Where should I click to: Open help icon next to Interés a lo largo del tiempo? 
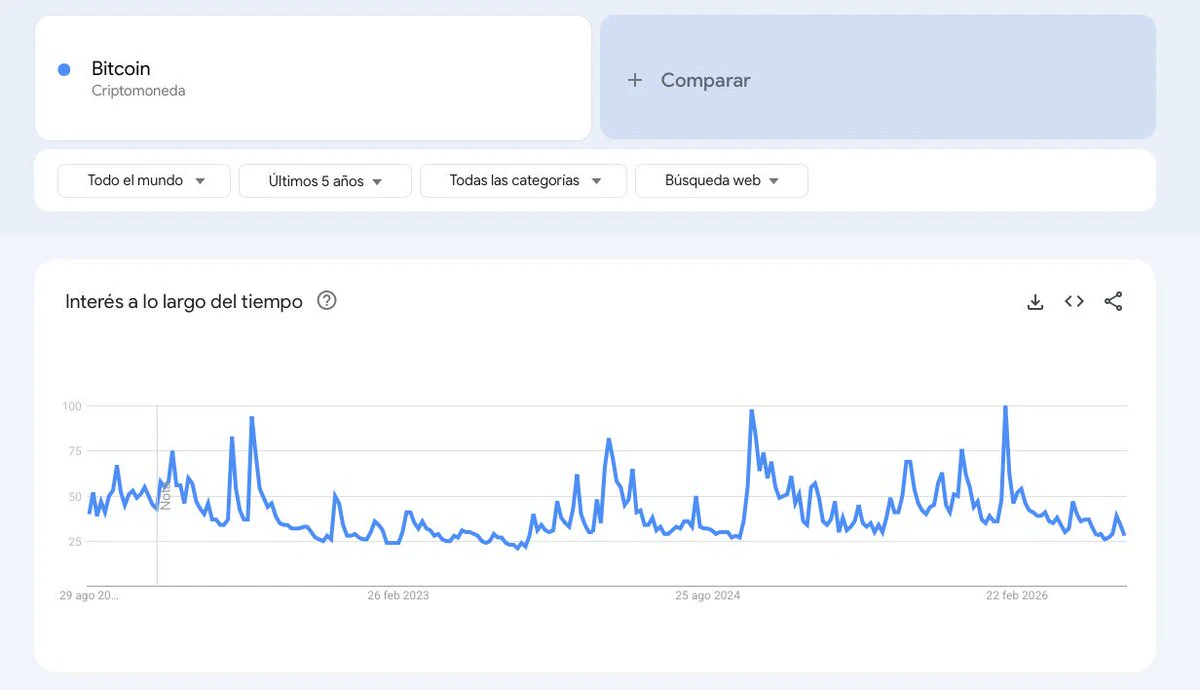click(x=326, y=301)
